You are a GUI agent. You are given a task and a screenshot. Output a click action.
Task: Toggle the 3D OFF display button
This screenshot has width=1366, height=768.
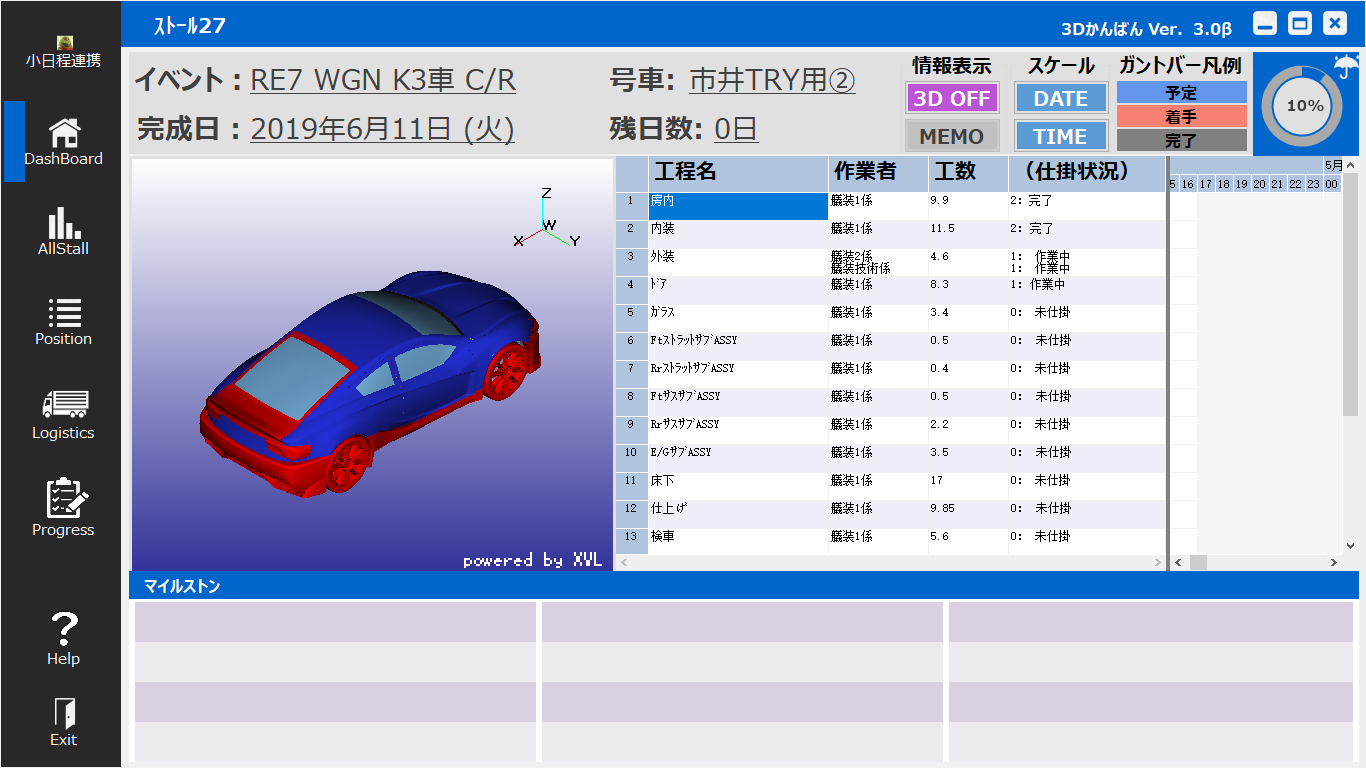coord(952,98)
